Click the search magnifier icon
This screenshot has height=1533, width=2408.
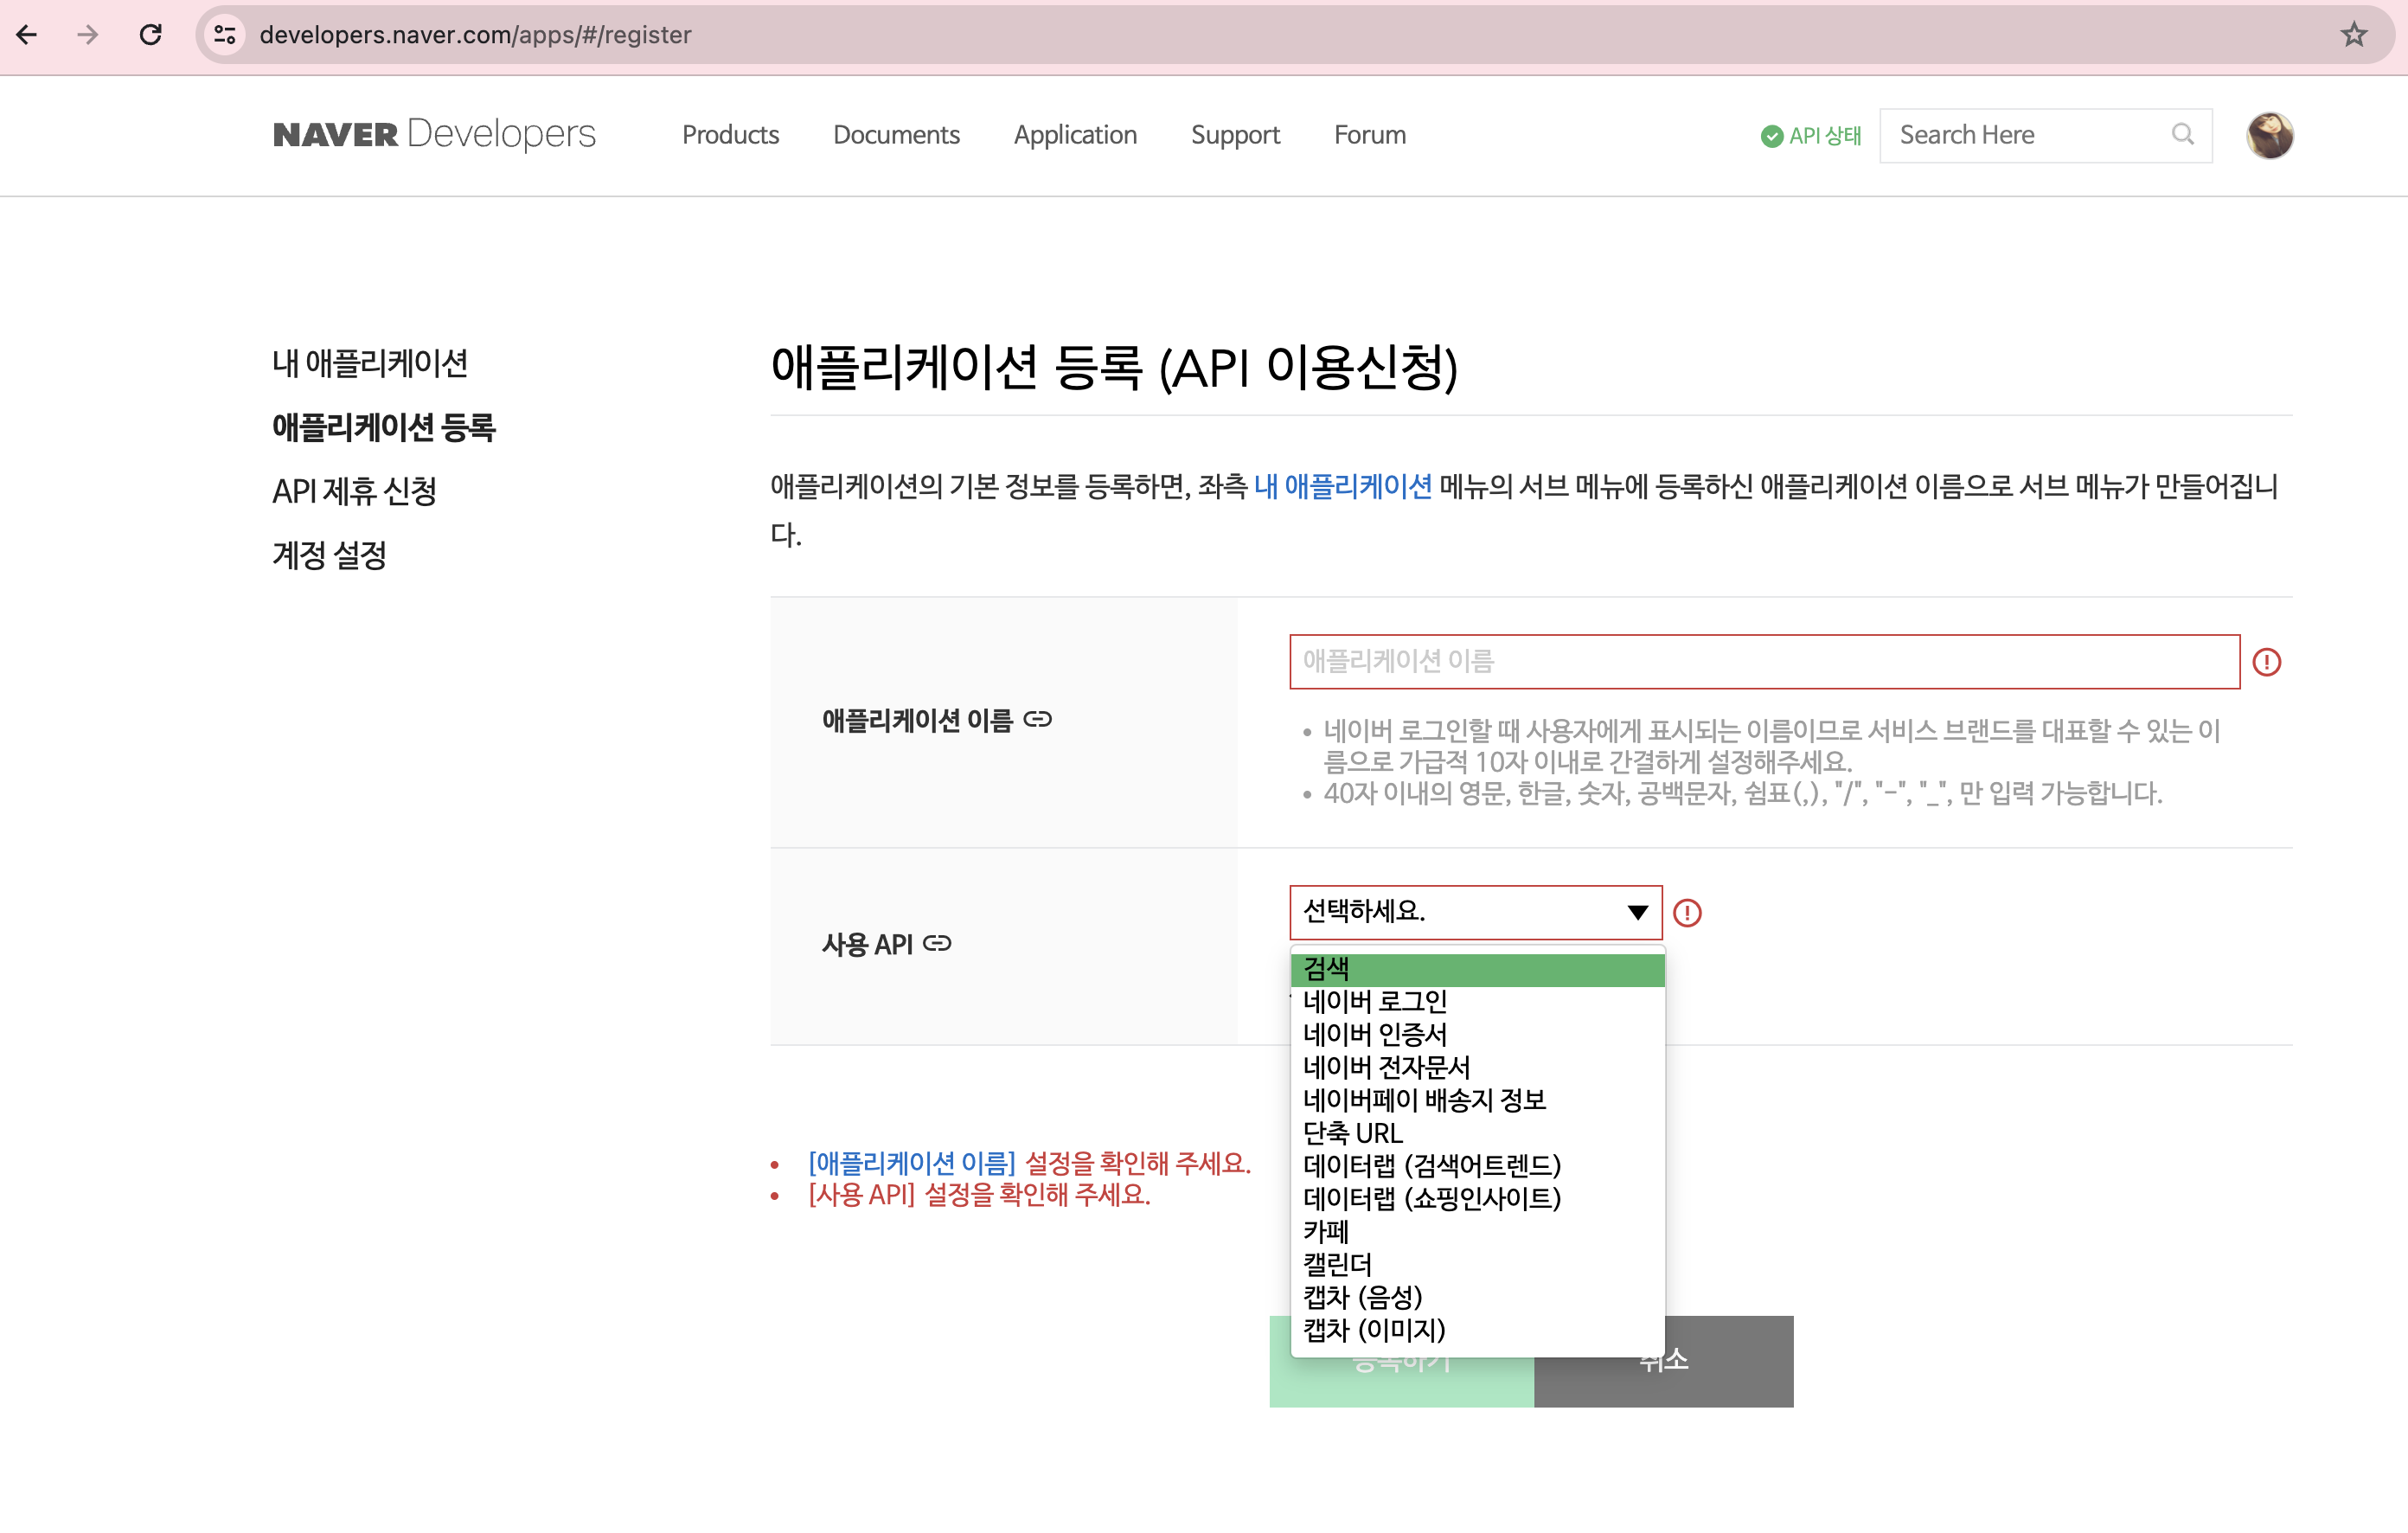pyautogui.click(x=2182, y=135)
